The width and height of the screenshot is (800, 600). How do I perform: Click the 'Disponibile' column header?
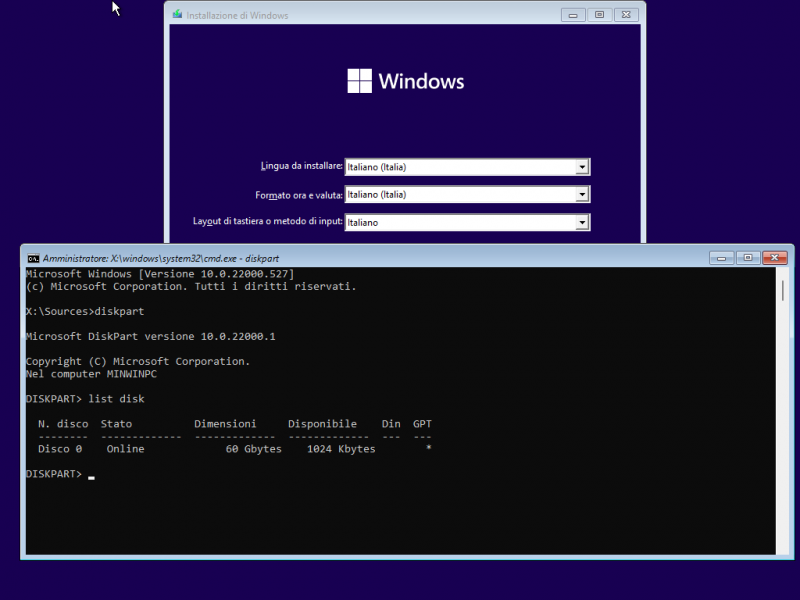point(322,424)
